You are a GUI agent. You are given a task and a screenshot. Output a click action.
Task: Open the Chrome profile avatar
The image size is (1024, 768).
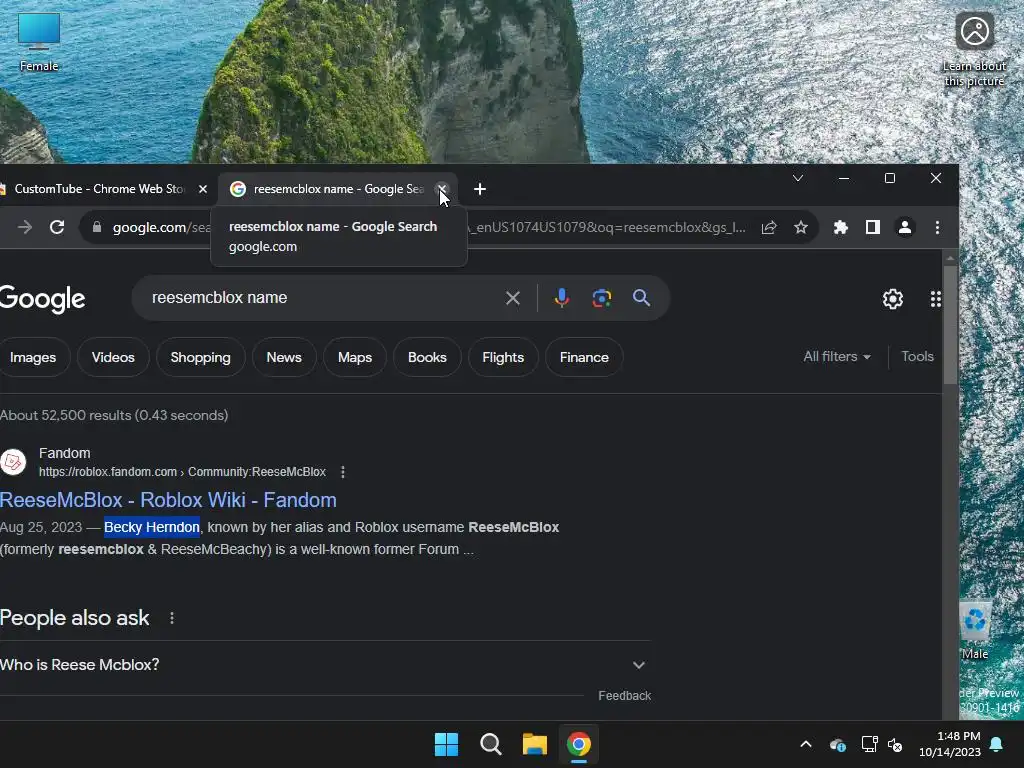904,227
